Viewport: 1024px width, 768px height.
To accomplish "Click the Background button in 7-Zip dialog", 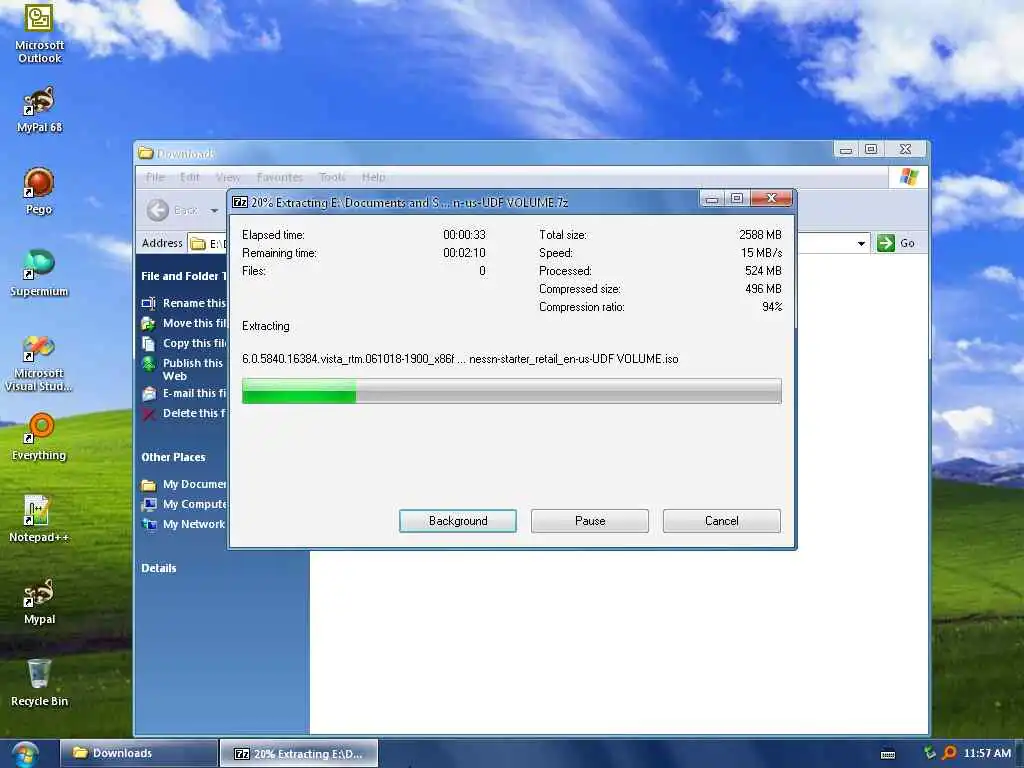I will tap(458, 521).
